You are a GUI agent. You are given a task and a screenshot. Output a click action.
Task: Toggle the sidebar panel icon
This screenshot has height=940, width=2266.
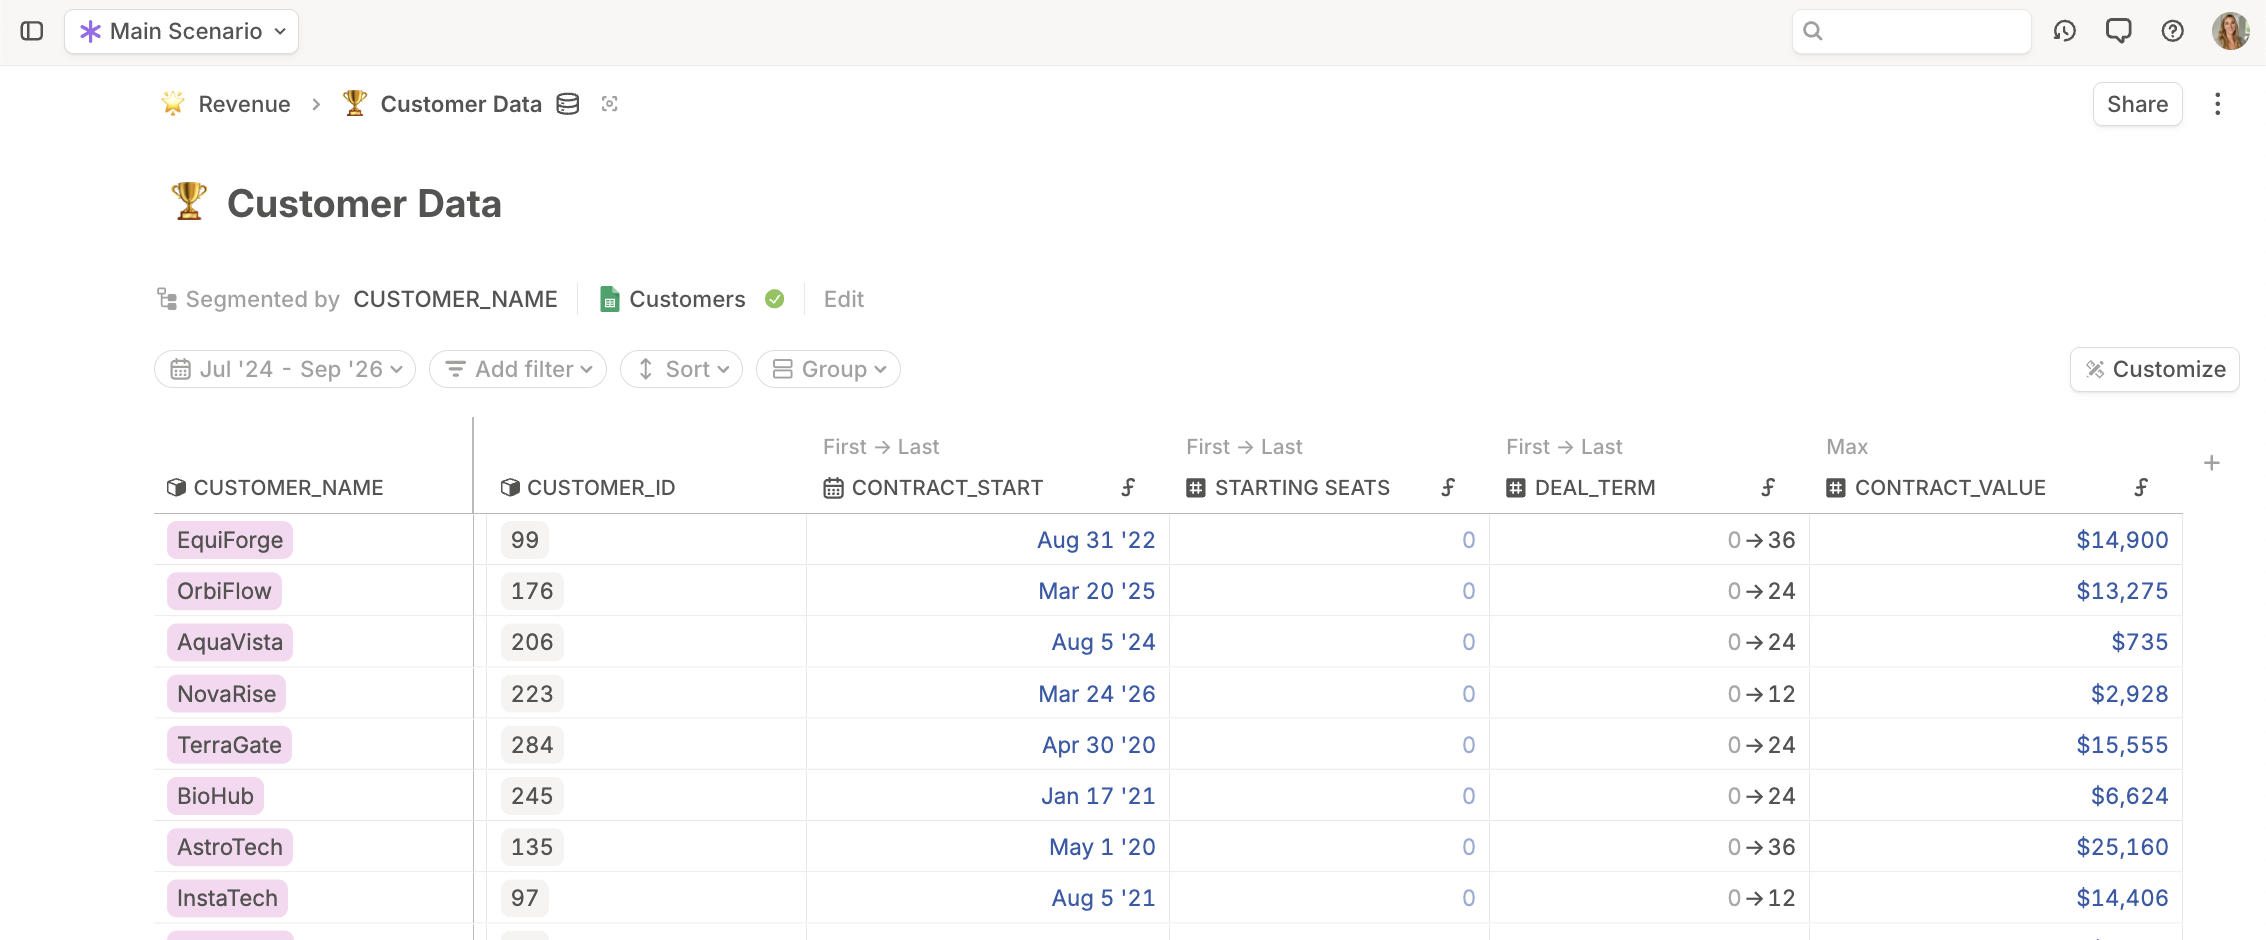(x=32, y=31)
